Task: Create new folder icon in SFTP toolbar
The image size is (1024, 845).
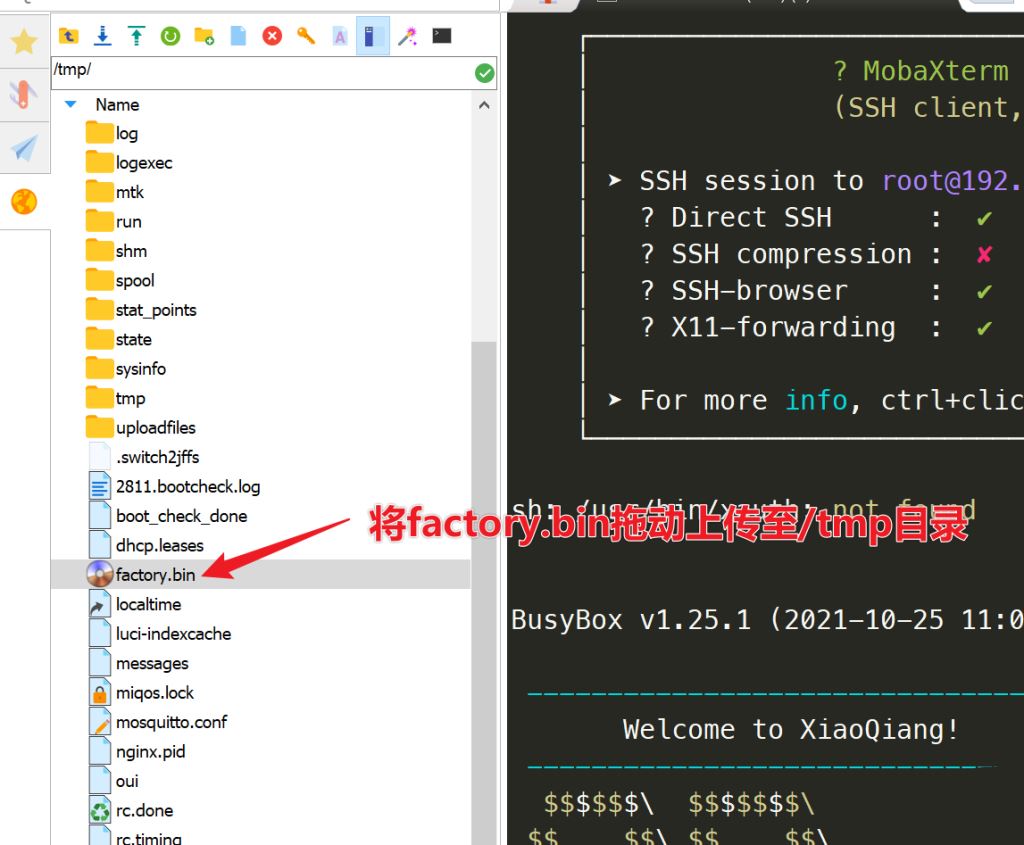Action: coord(204,35)
